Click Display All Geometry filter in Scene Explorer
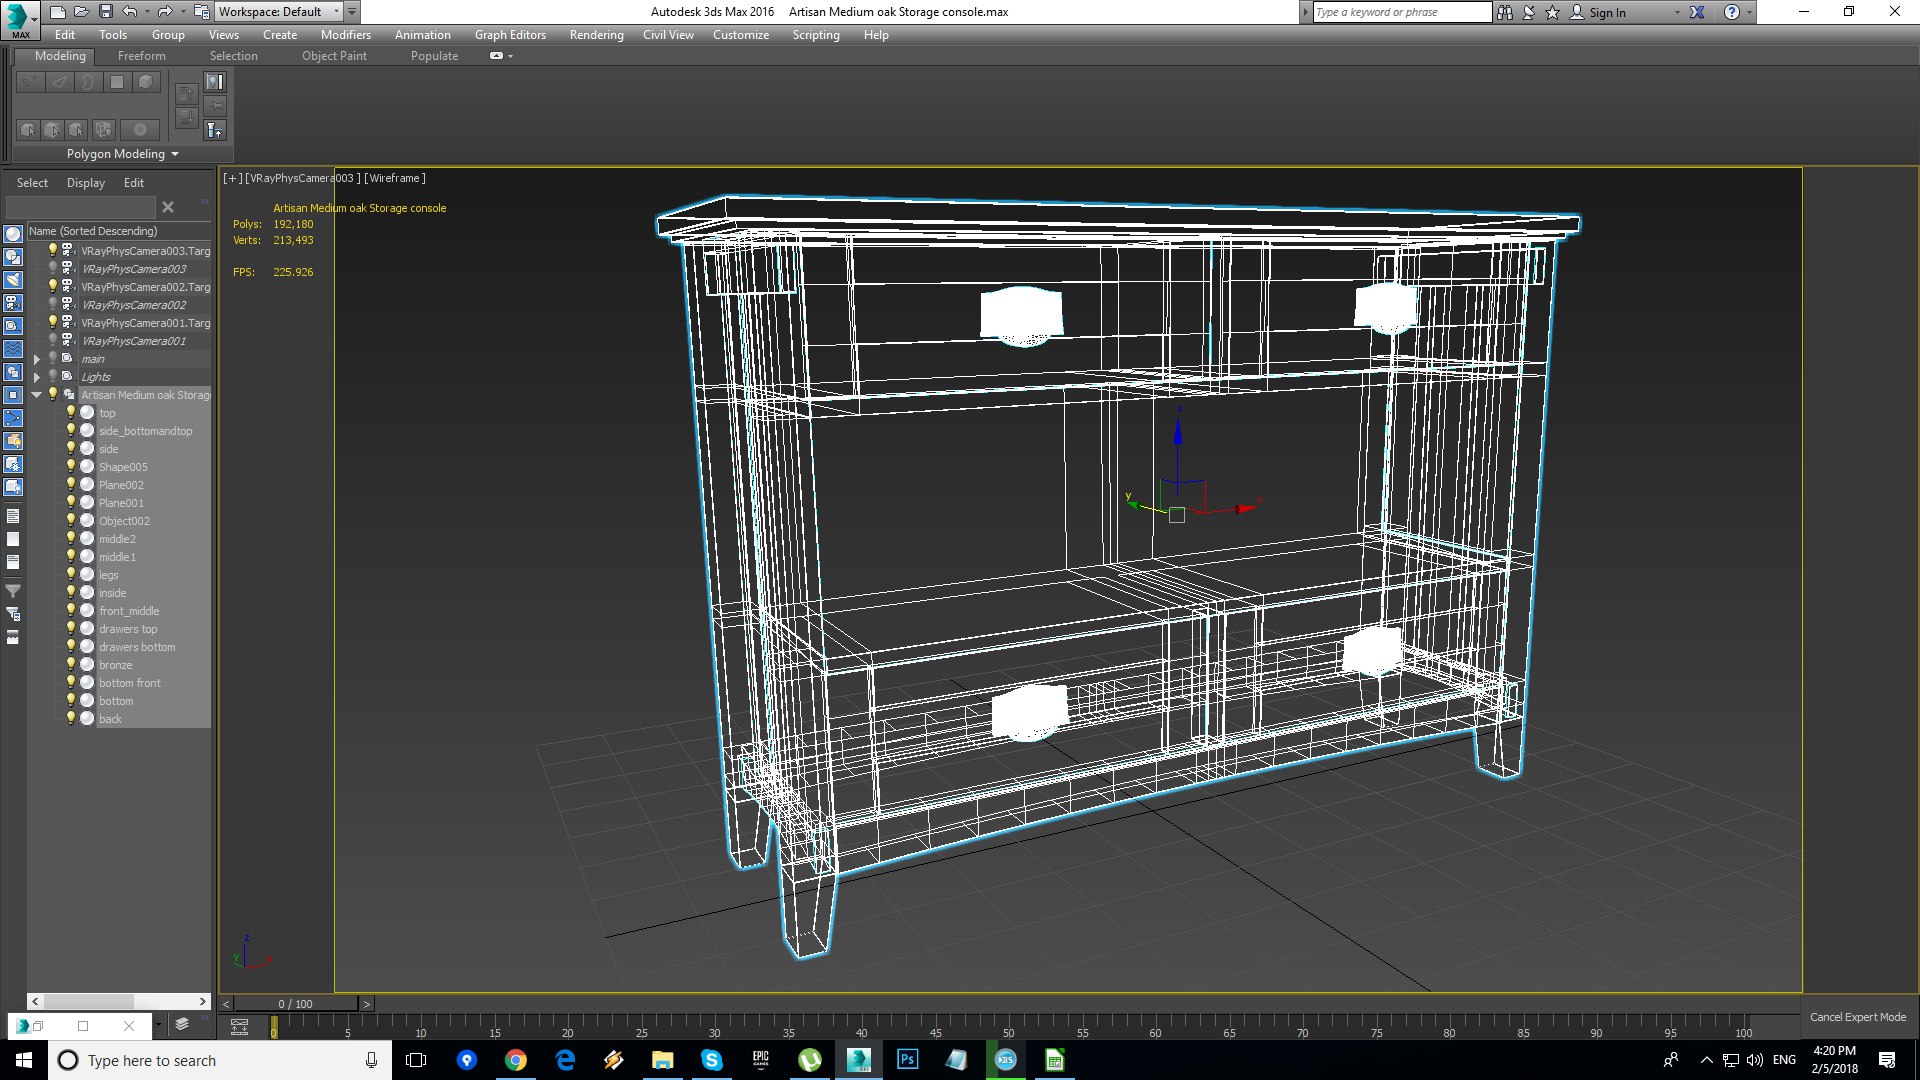This screenshot has height=1080, width=1920. [13, 234]
